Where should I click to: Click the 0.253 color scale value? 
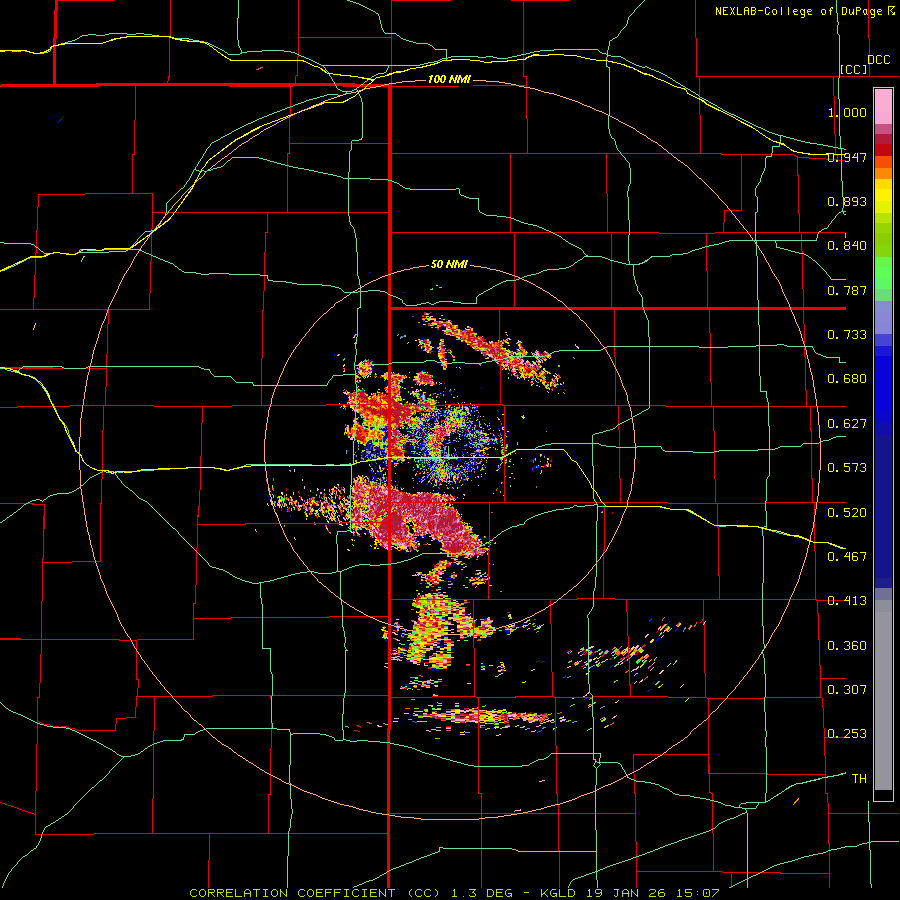pyautogui.click(x=847, y=734)
